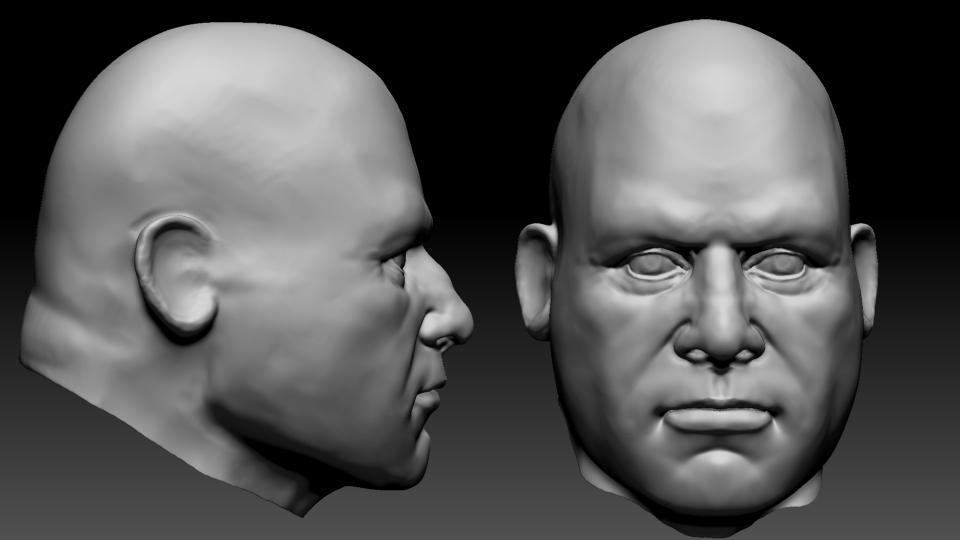960x540 pixels.
Task: Click the ear on the profile head
Action: point(175,274)
